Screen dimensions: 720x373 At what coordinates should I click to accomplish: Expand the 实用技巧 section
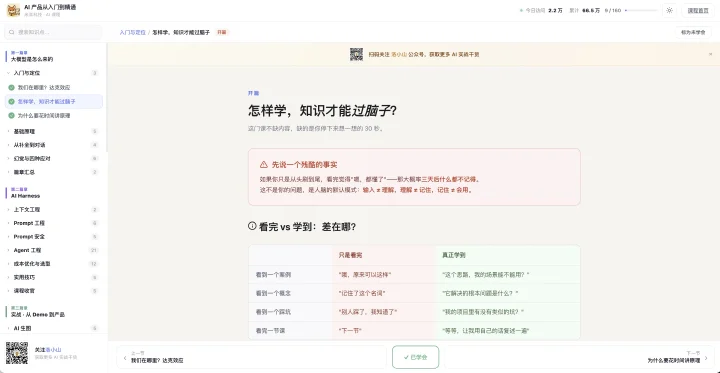tap(54, 277)
